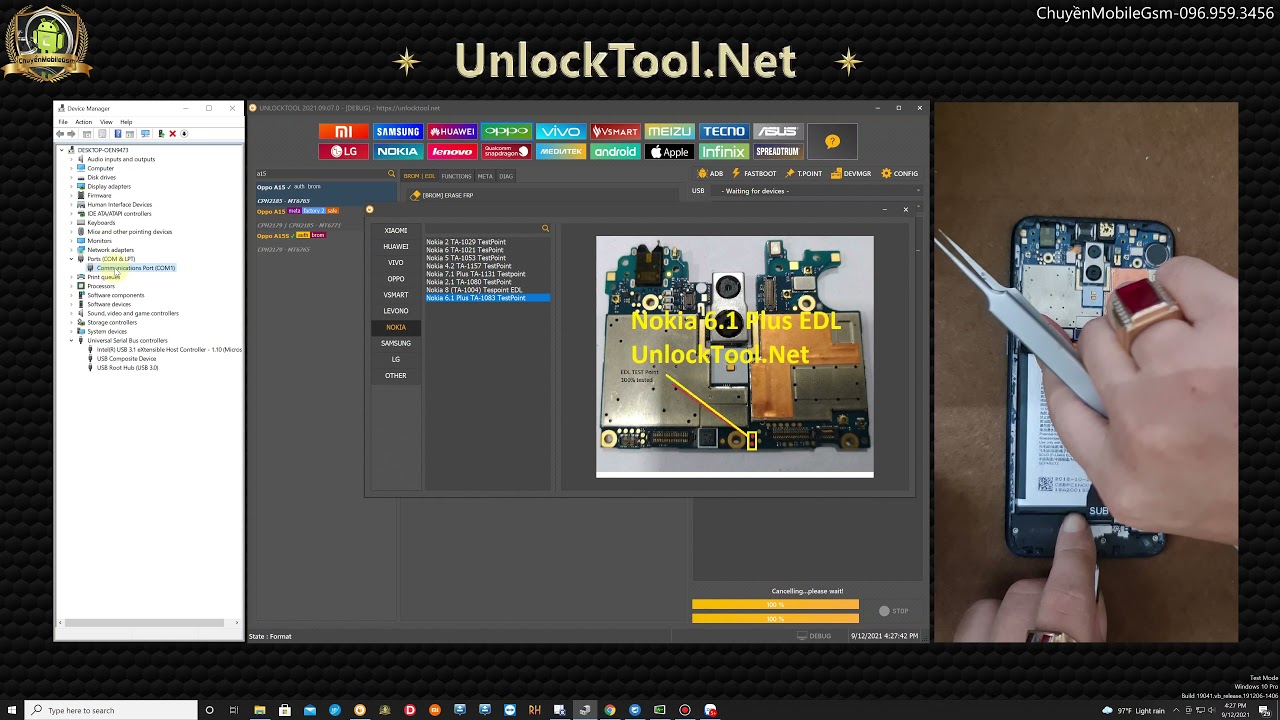Image resolution: width=1280 pixels, height=720 pixels.
Task: Open the FASTBOOT tool
Action: coord(754,174)
